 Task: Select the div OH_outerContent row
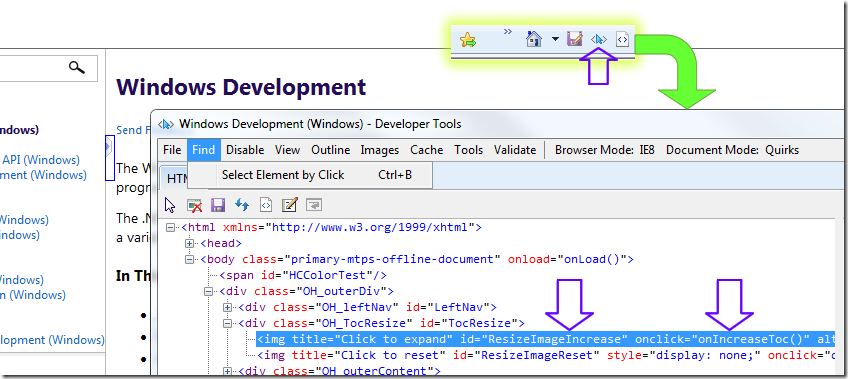click(339, 371)
